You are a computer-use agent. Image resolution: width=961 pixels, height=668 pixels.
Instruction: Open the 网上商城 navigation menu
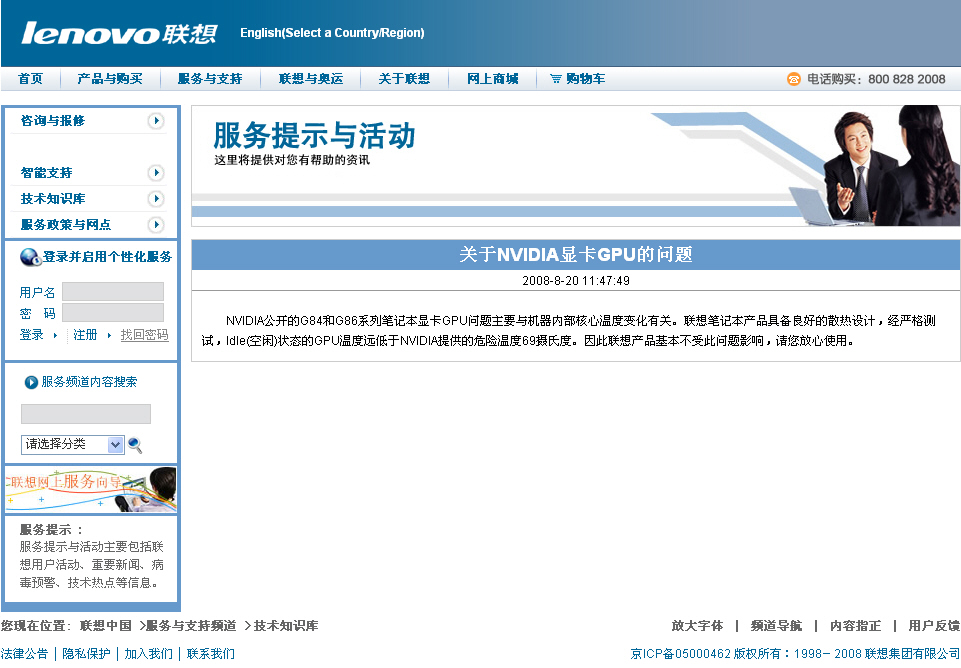coord(493,78)
